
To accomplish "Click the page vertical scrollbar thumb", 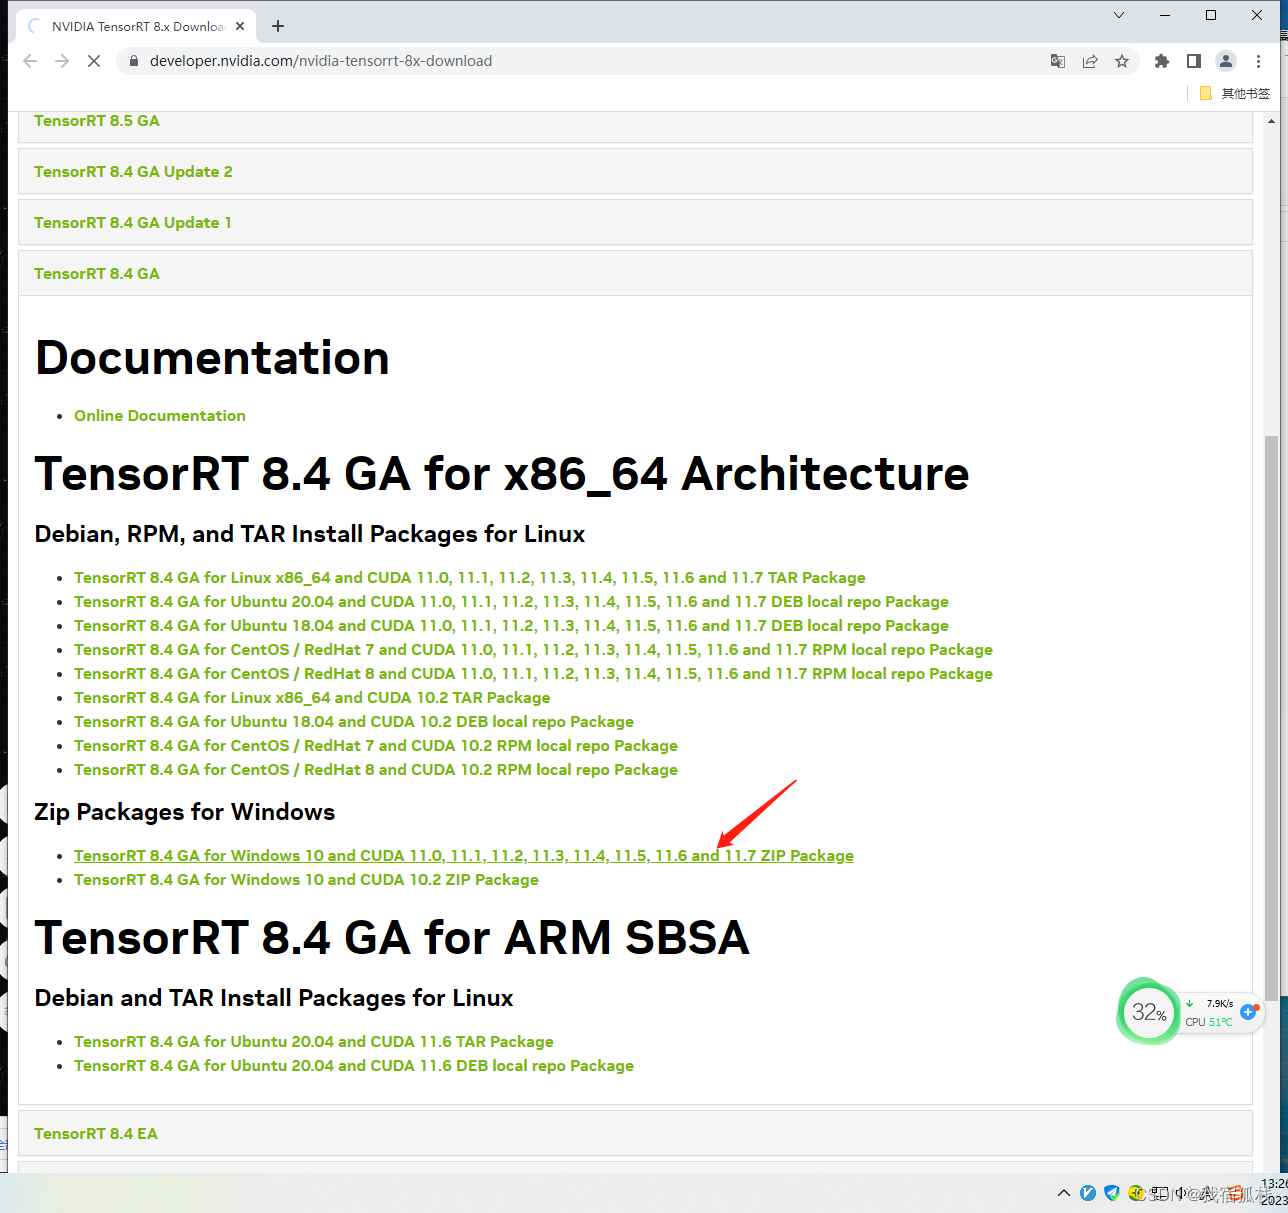I will pyautogui.click(x=1271, y=716).
